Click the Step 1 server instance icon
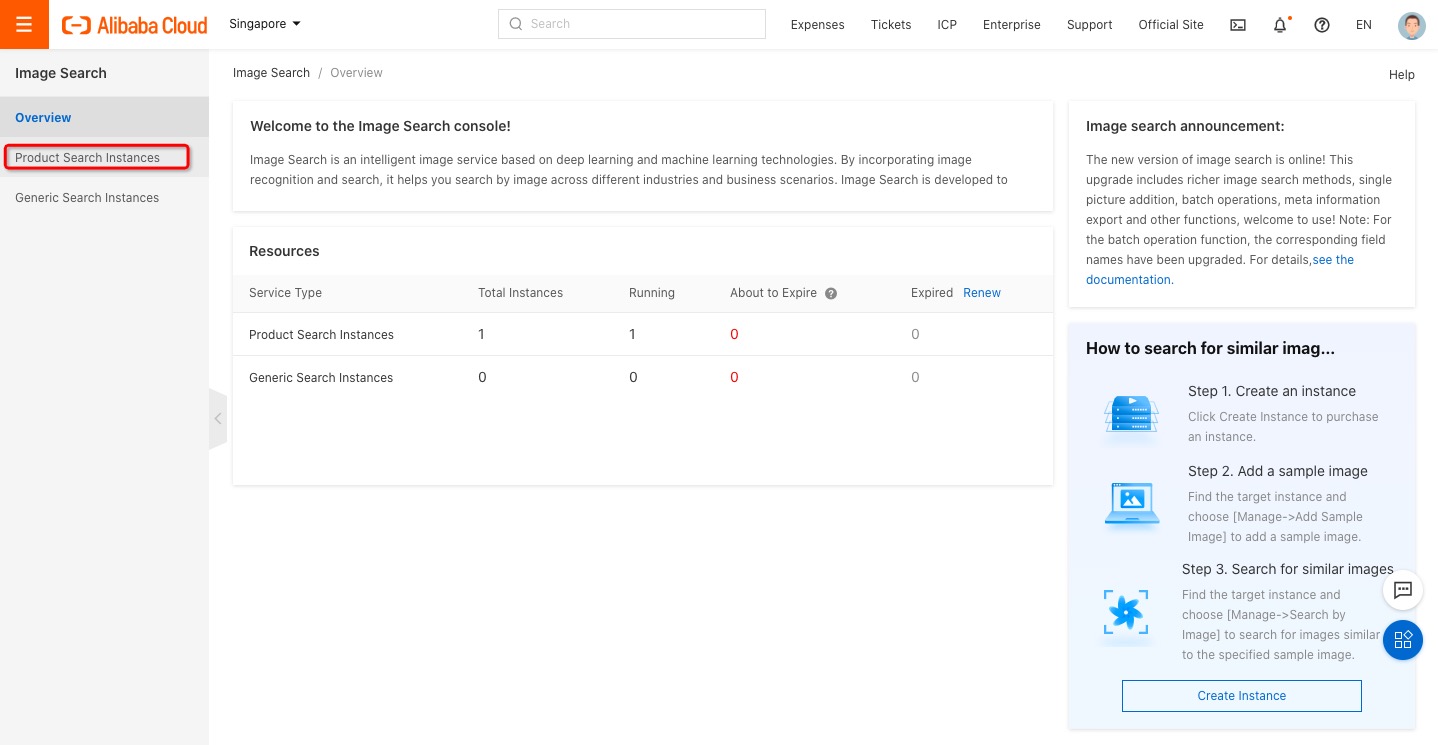This screenshot has height=745, width=1438. coord(1131,413)
